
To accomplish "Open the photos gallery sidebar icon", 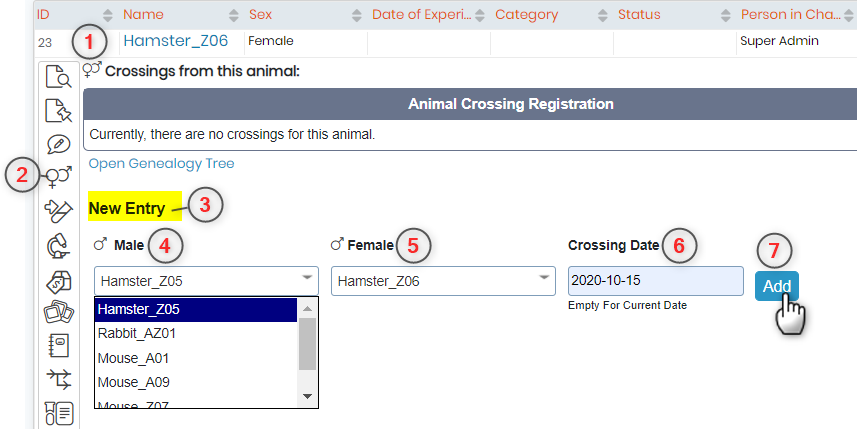I will 58,313.
